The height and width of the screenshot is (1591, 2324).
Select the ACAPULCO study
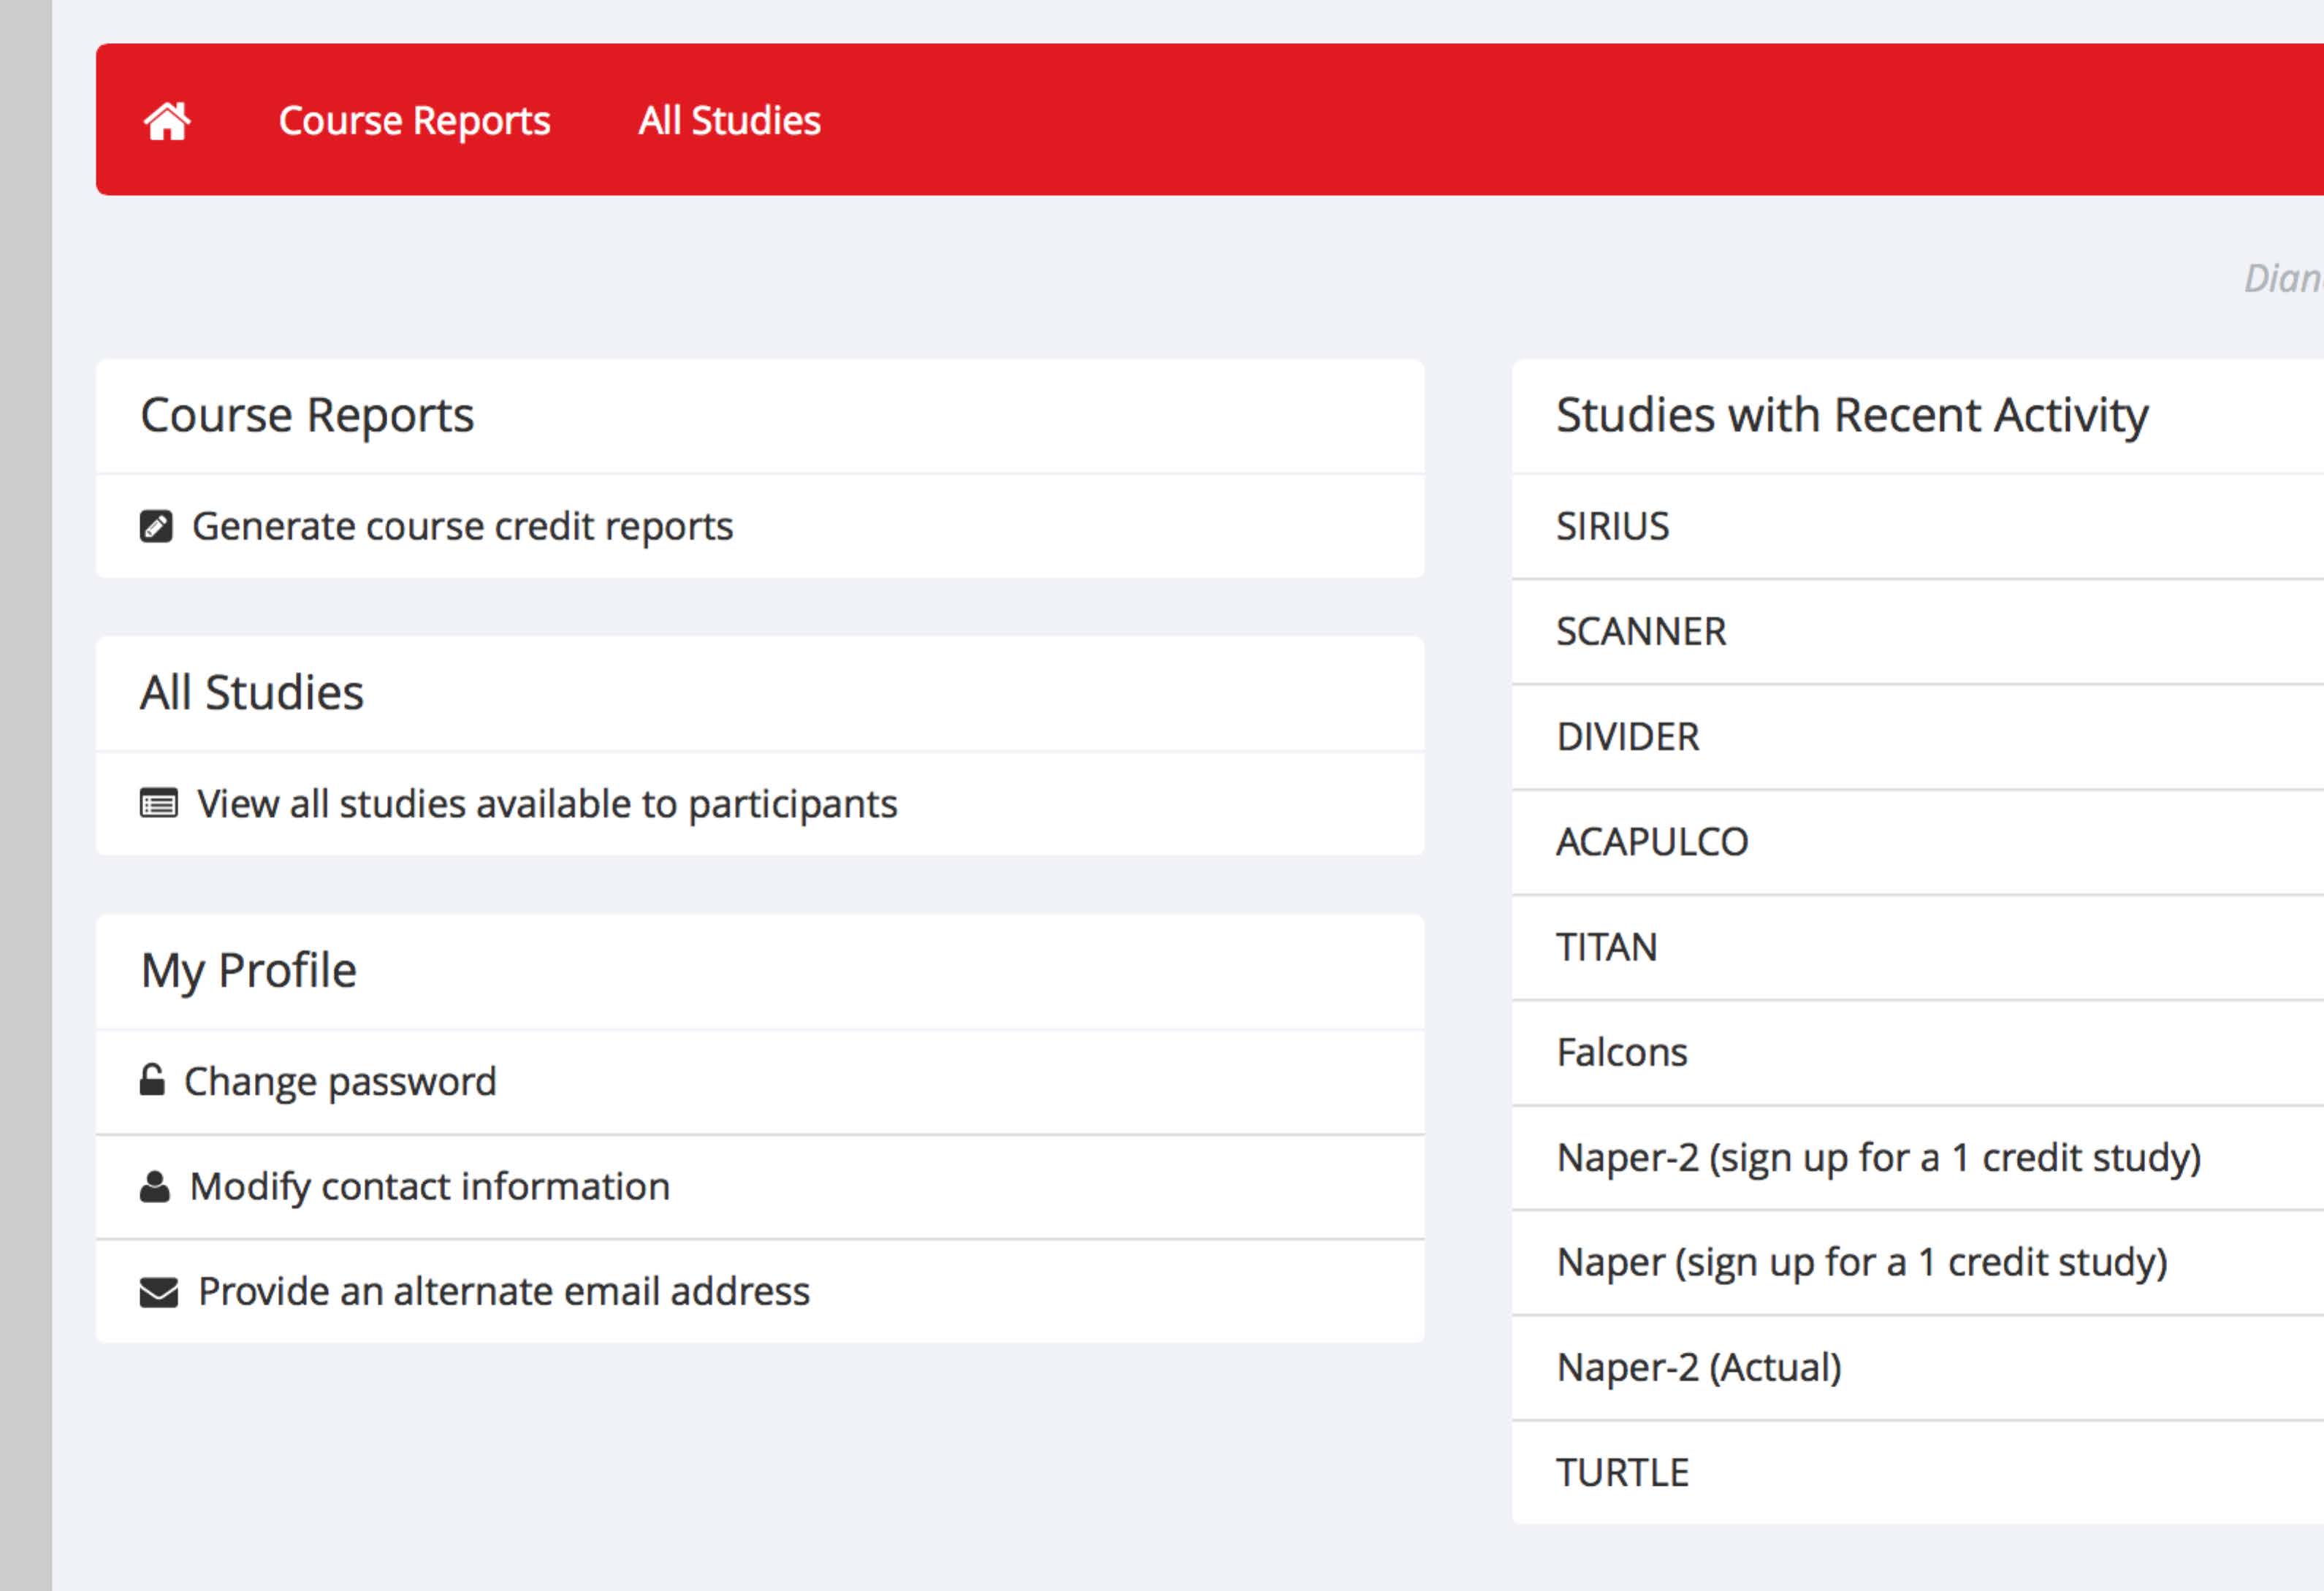(1652, 842)
